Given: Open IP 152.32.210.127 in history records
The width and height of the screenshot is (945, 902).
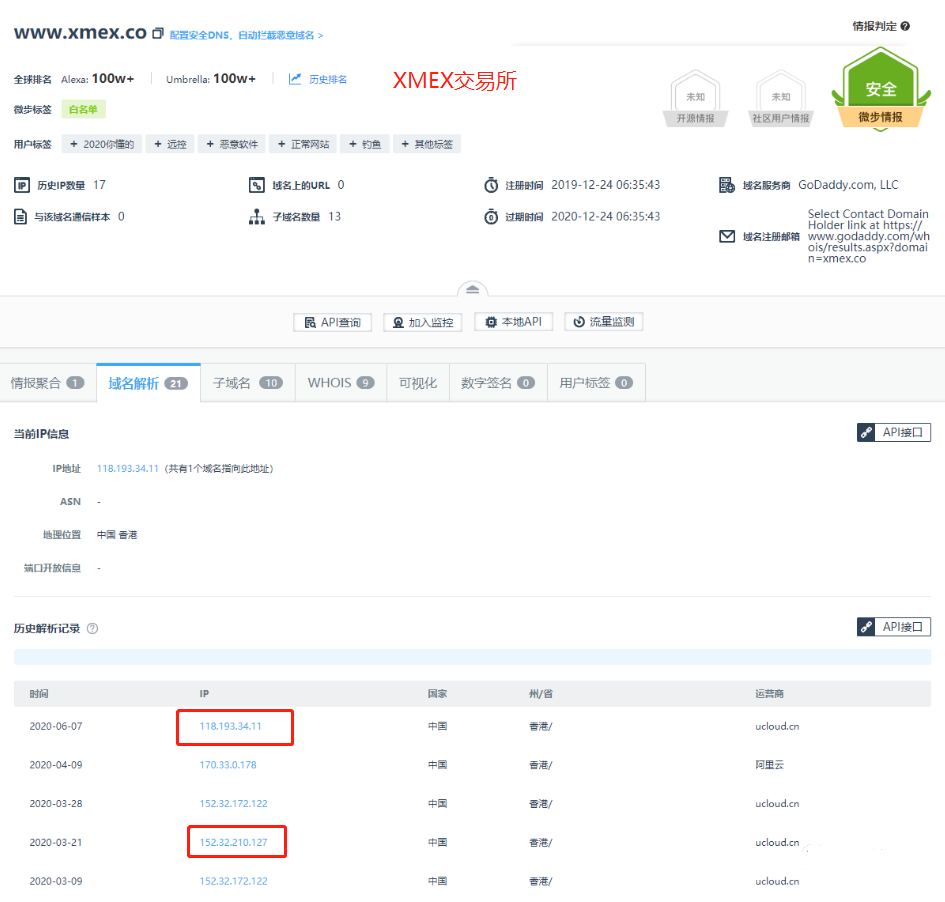Looking at the screenshot, I should point(234,842).
